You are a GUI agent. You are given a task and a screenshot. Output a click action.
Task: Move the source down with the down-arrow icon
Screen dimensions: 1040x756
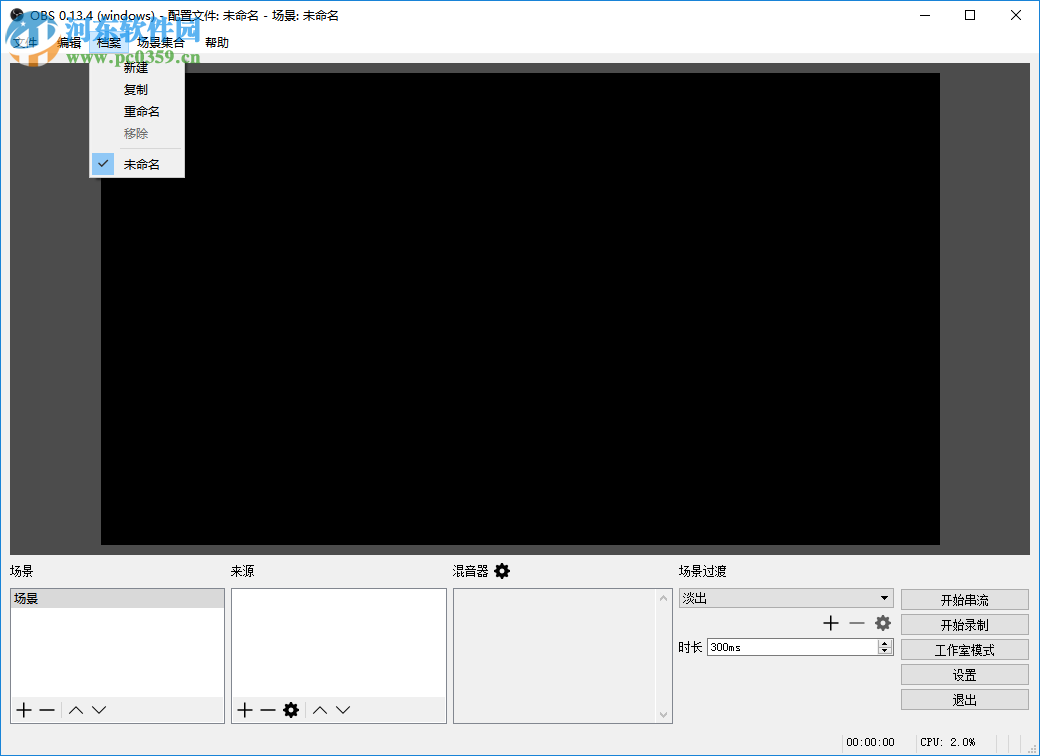[x=343, y=709]
